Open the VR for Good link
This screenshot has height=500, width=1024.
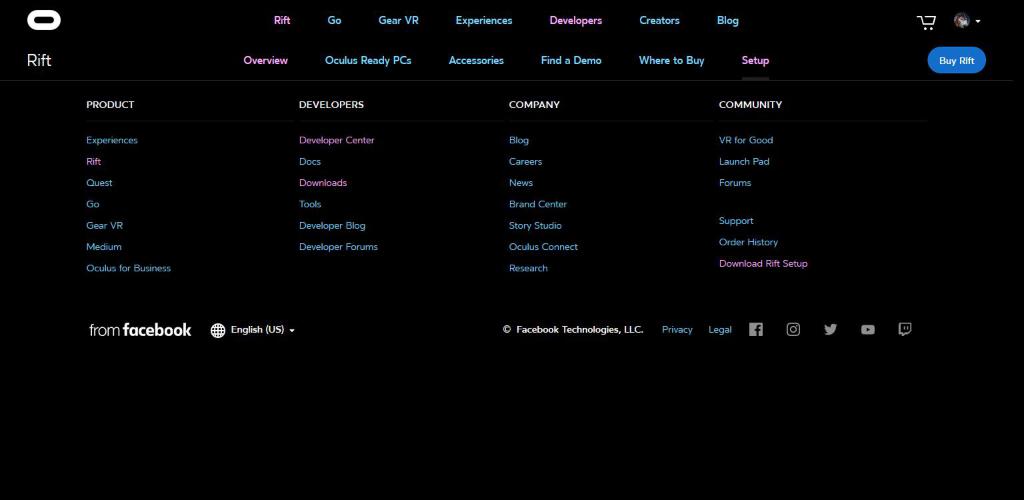coord(746,140)
